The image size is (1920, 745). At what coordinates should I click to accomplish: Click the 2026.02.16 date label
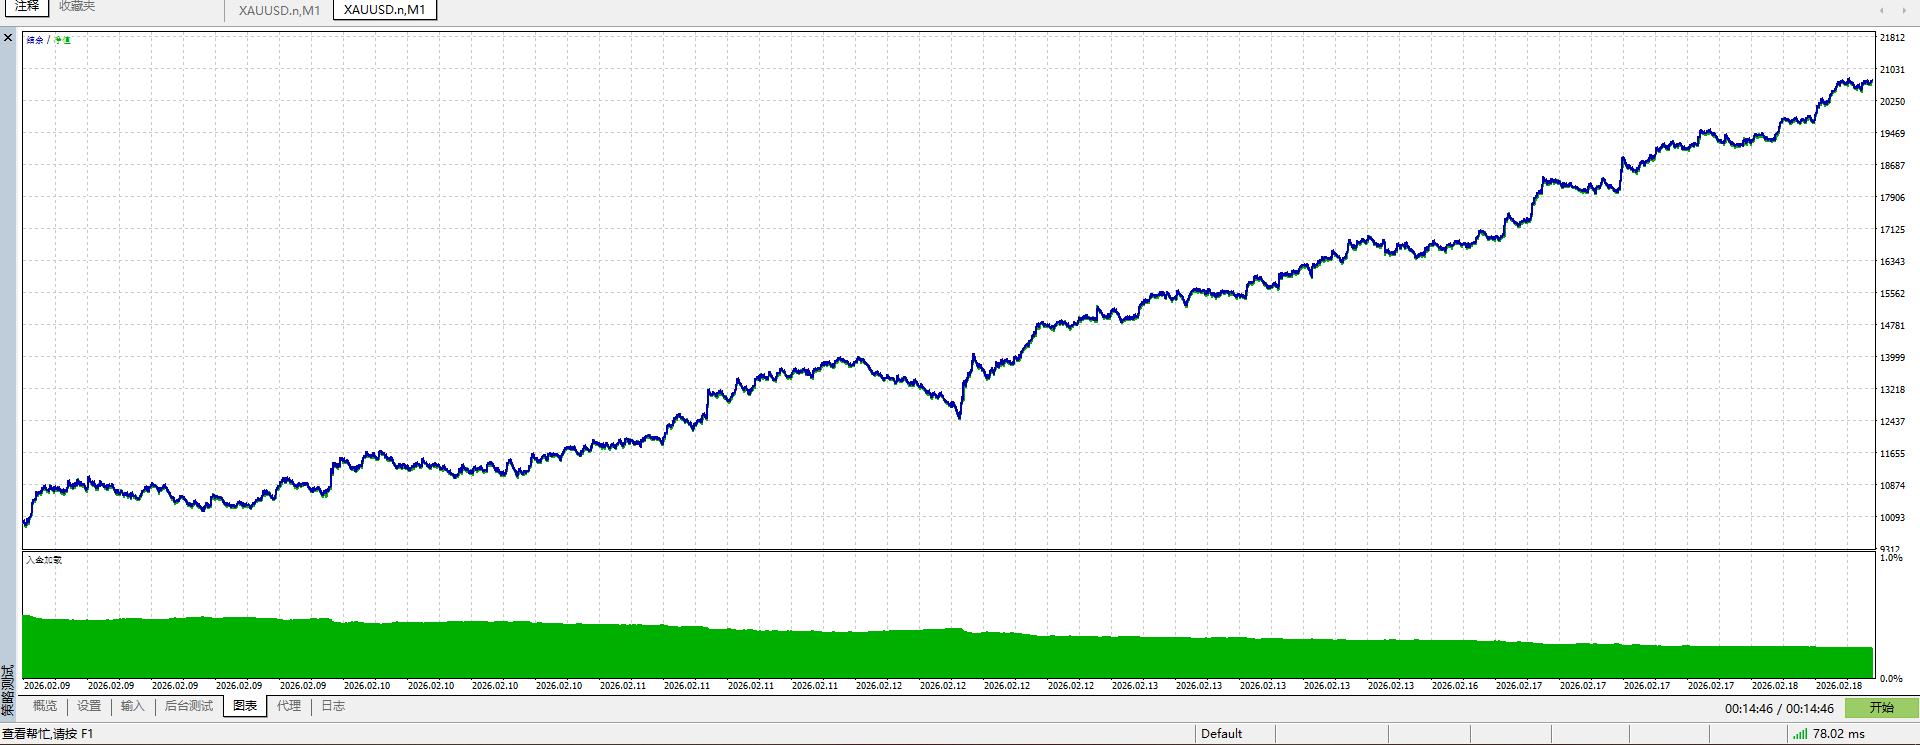tap(1455, 686)
